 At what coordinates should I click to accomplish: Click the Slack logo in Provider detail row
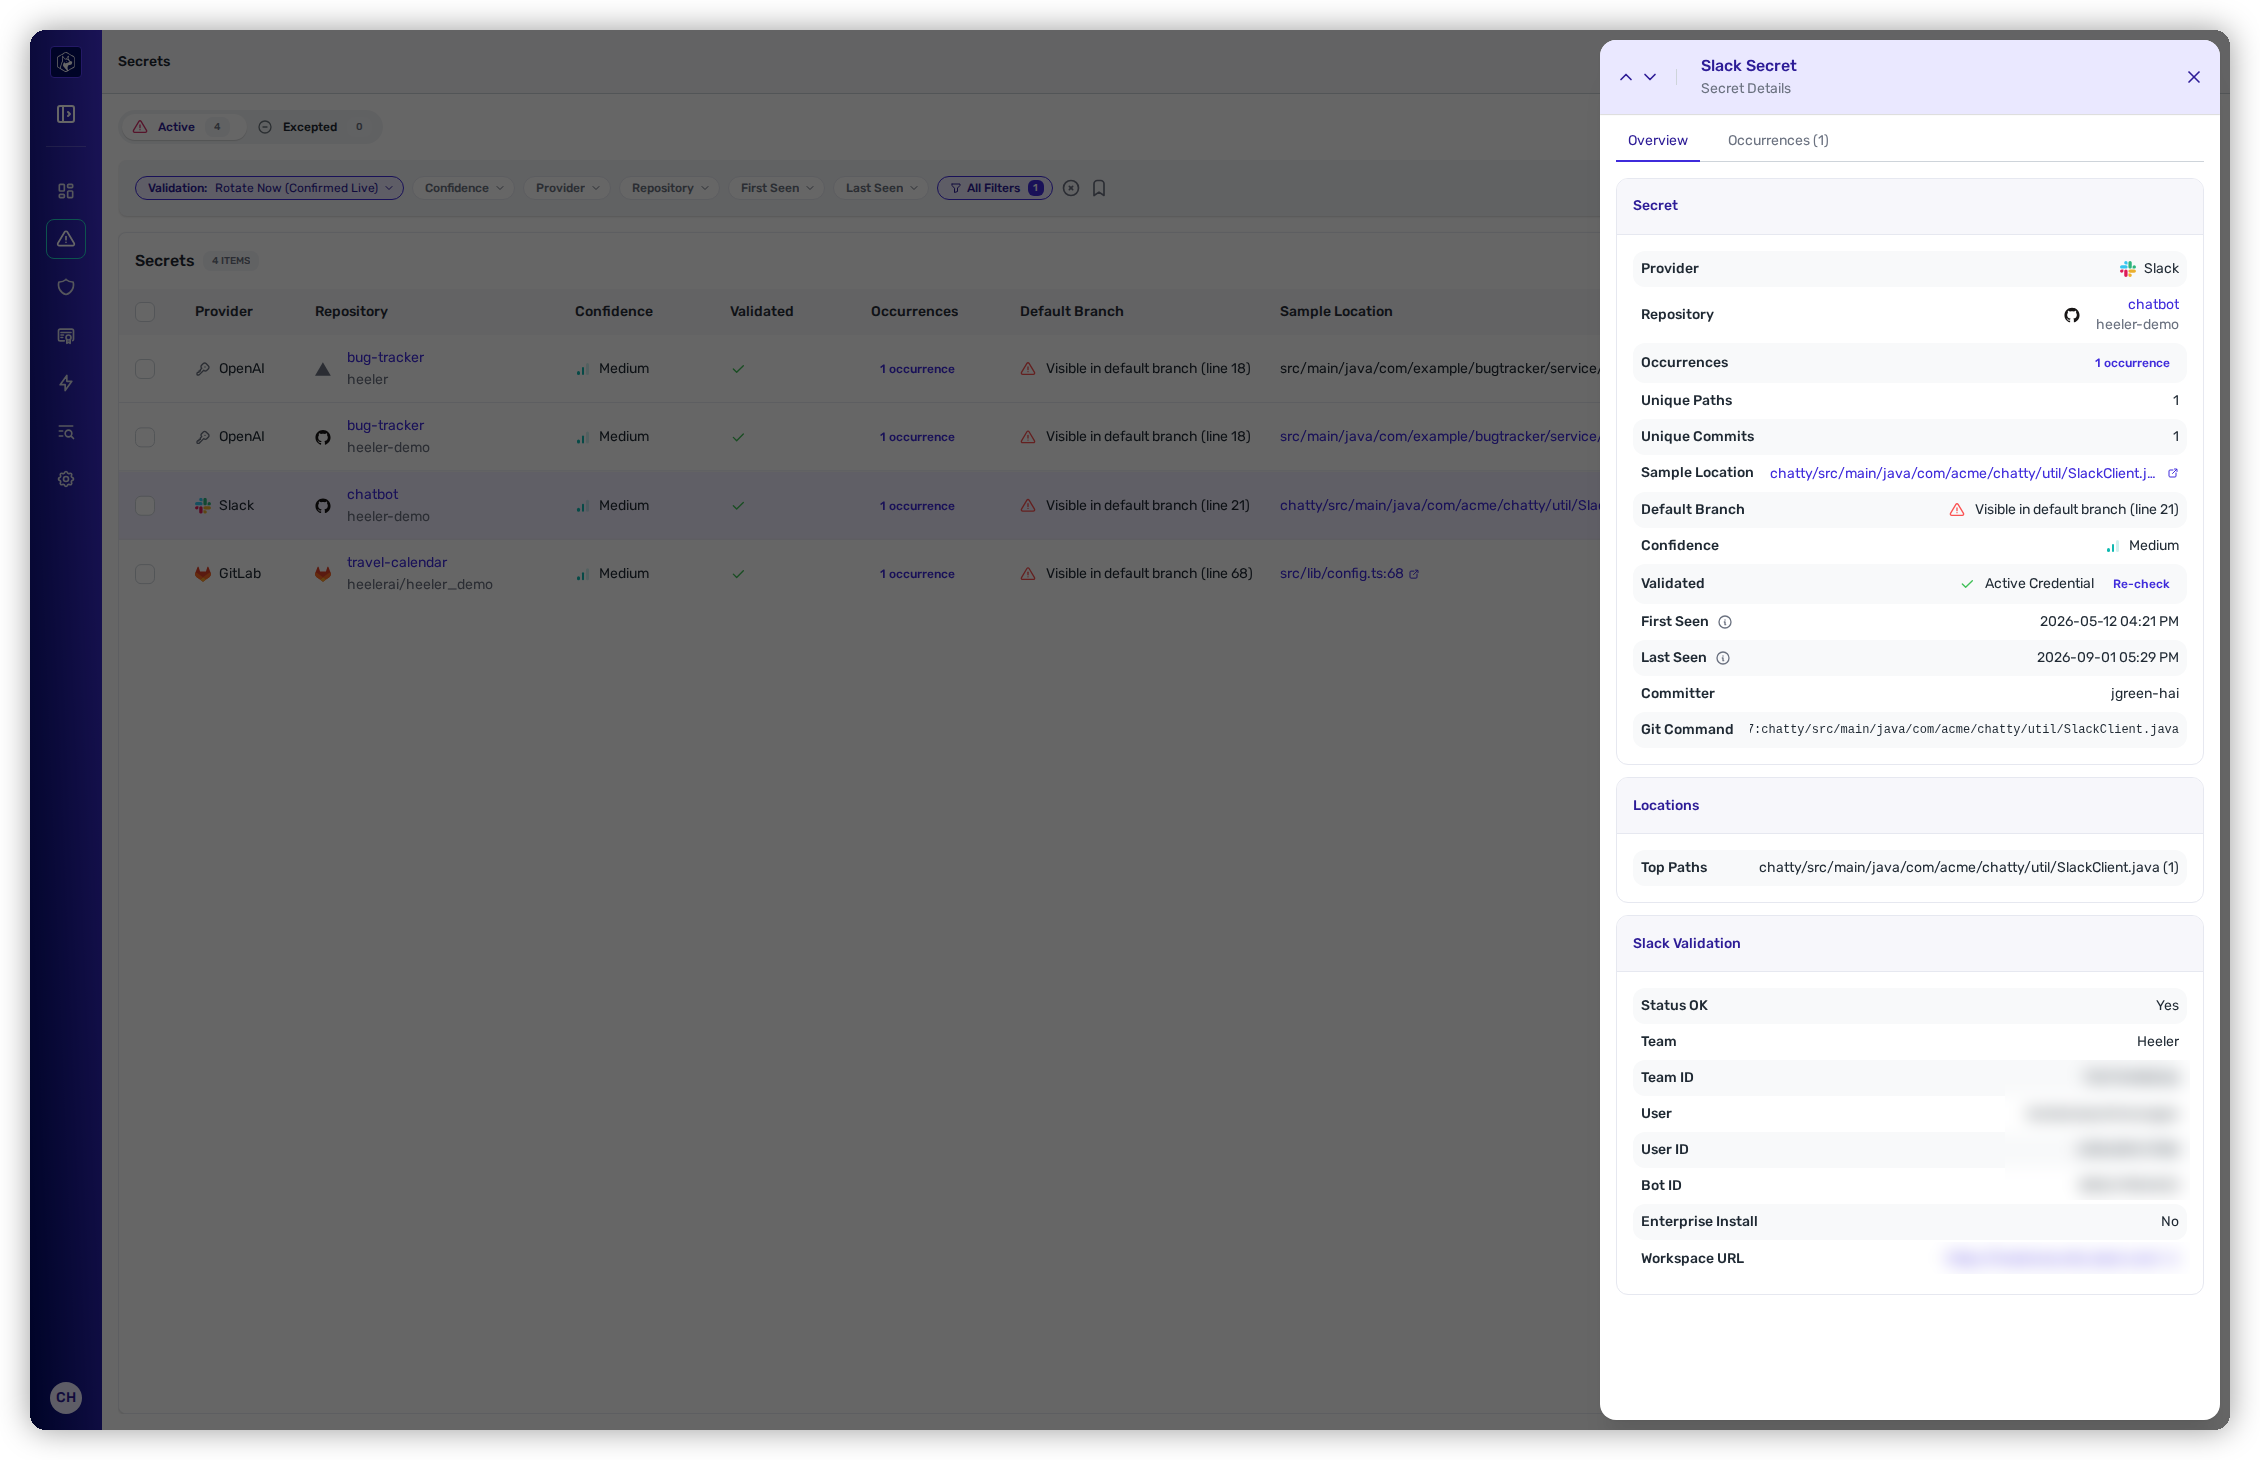pyautogui.click(x=2128, y=269)
